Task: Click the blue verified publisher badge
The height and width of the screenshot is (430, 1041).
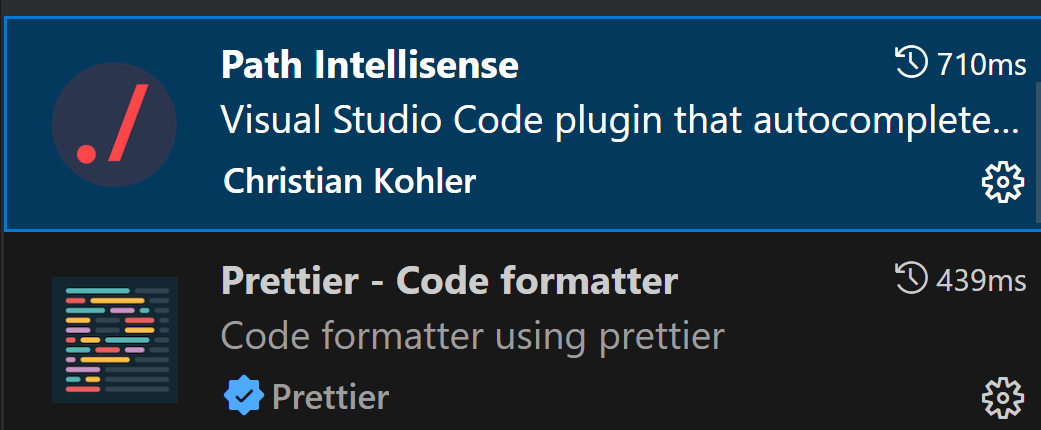Action: pyautogui.click(x=244, y=395)
